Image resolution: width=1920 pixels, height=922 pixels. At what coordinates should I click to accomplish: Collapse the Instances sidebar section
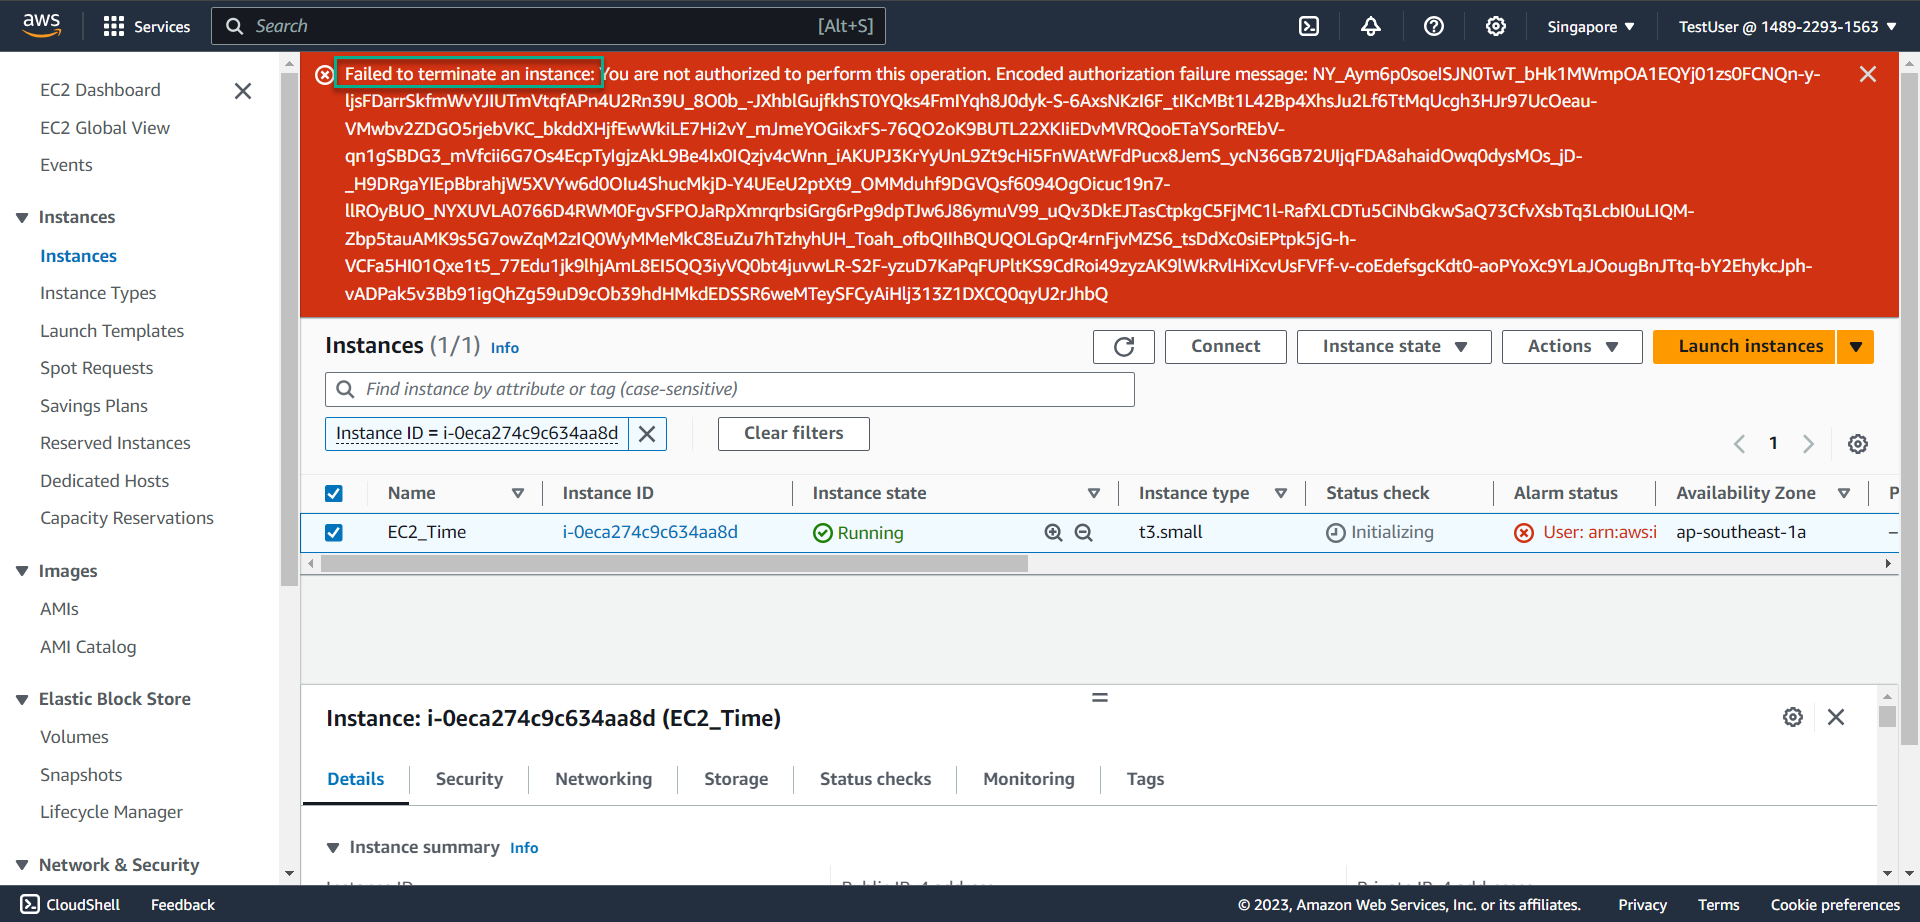[22, 218]
